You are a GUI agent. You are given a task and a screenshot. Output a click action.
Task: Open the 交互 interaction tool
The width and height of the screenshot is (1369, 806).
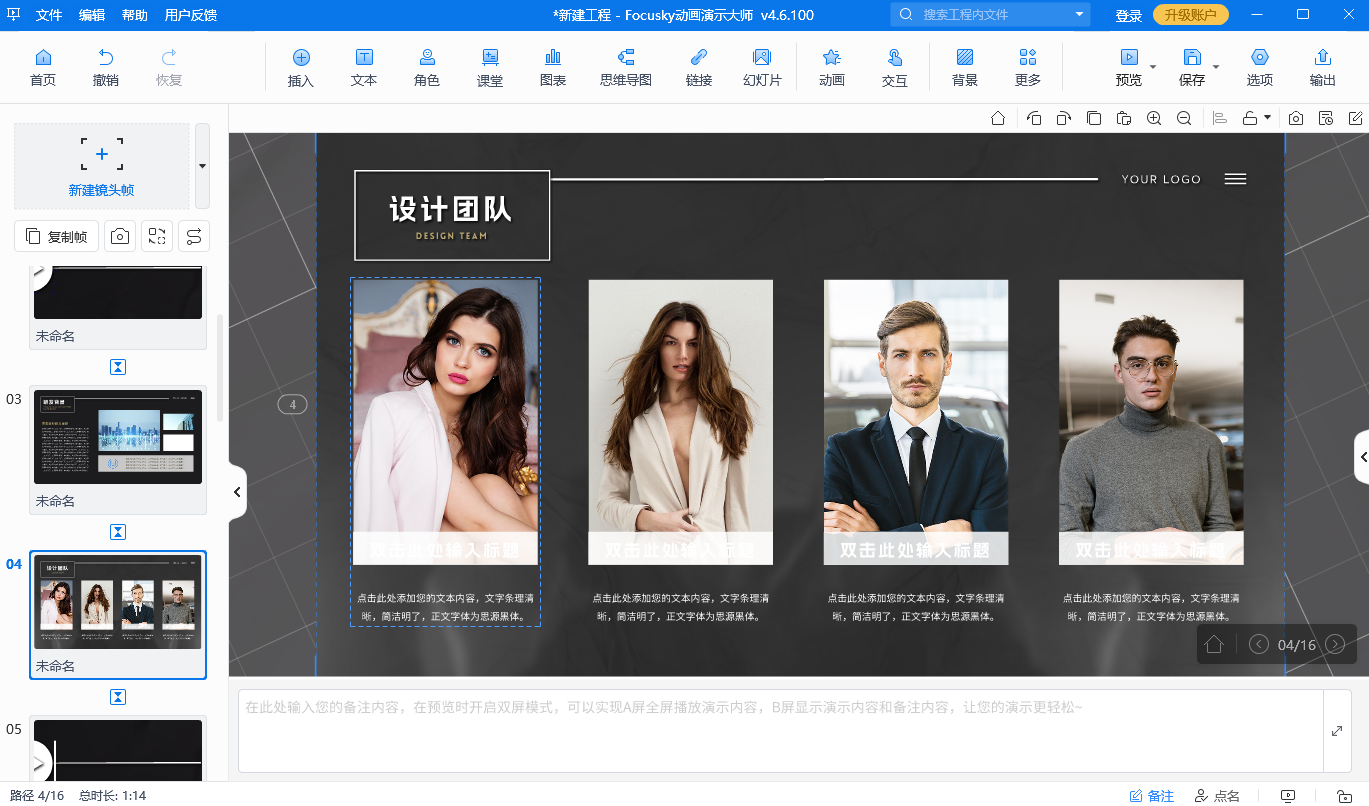click(x=895, y=67)
